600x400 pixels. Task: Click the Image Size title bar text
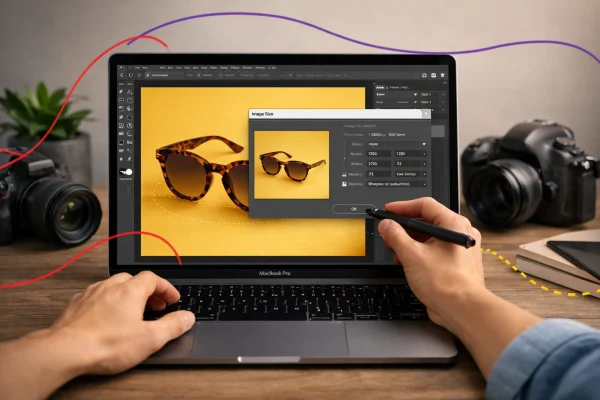click(262, 114)
